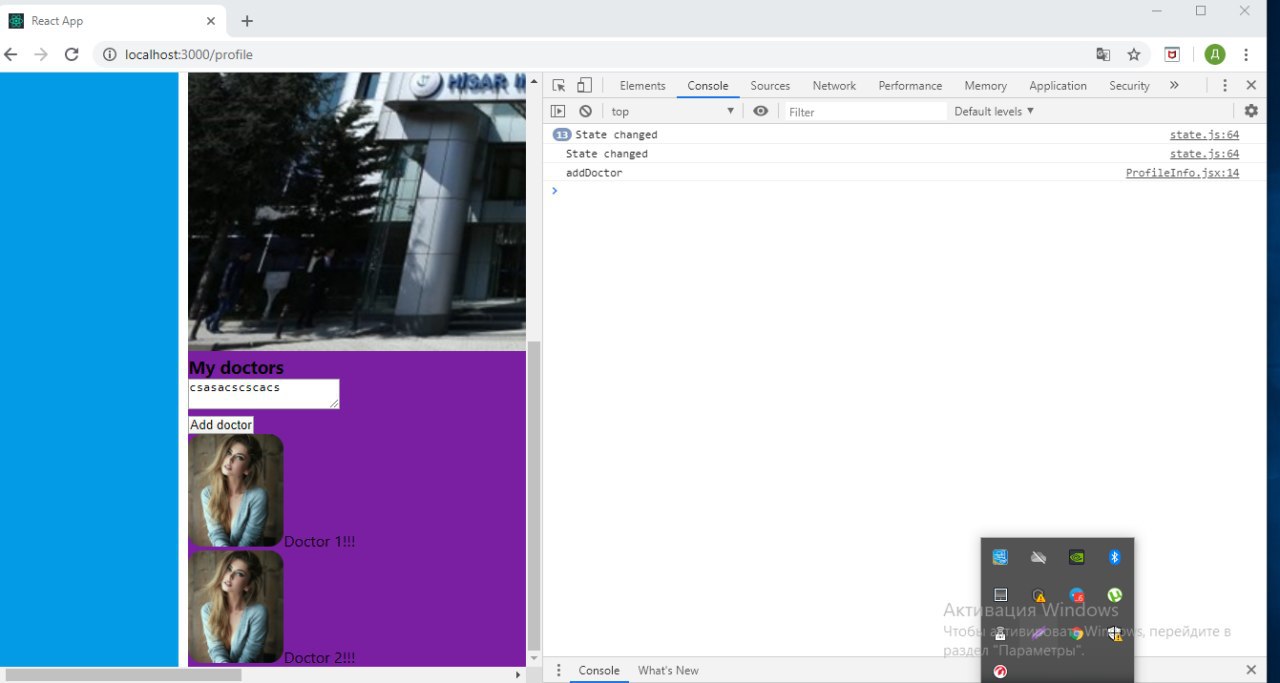Expand the Default levels dropdown
This screenshot has width=1280, height=683.
(994, 112)
